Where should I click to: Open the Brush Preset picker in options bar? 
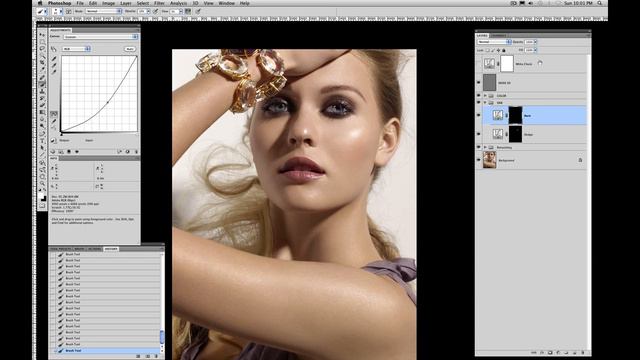click(57, 11)
